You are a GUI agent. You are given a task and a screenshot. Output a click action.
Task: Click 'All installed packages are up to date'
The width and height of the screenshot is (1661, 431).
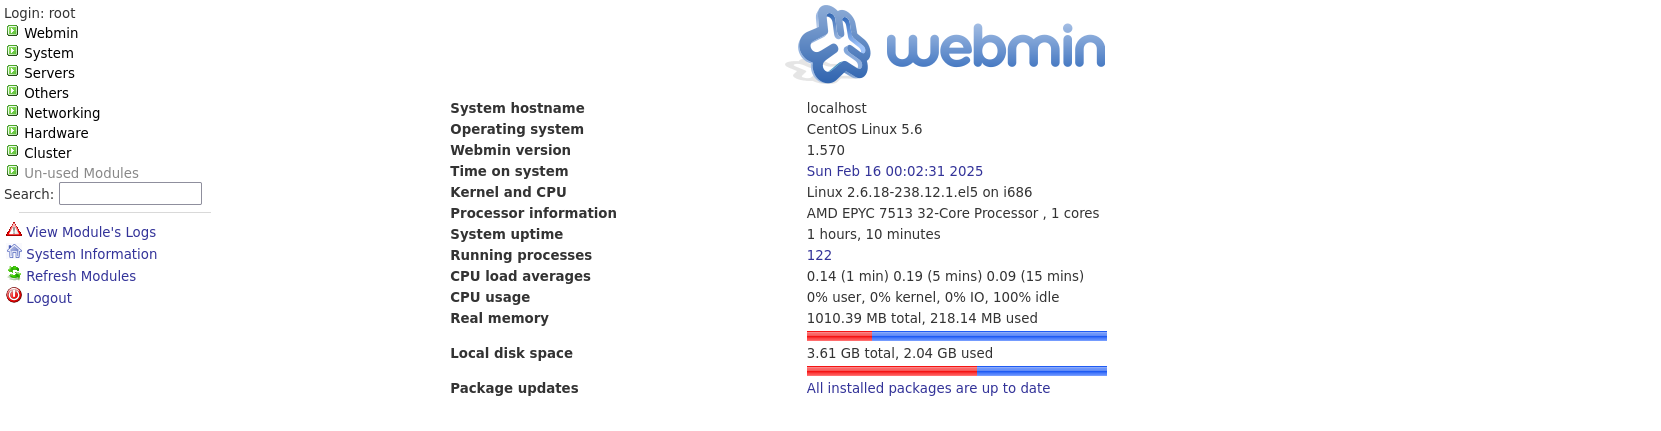point(928,388)
